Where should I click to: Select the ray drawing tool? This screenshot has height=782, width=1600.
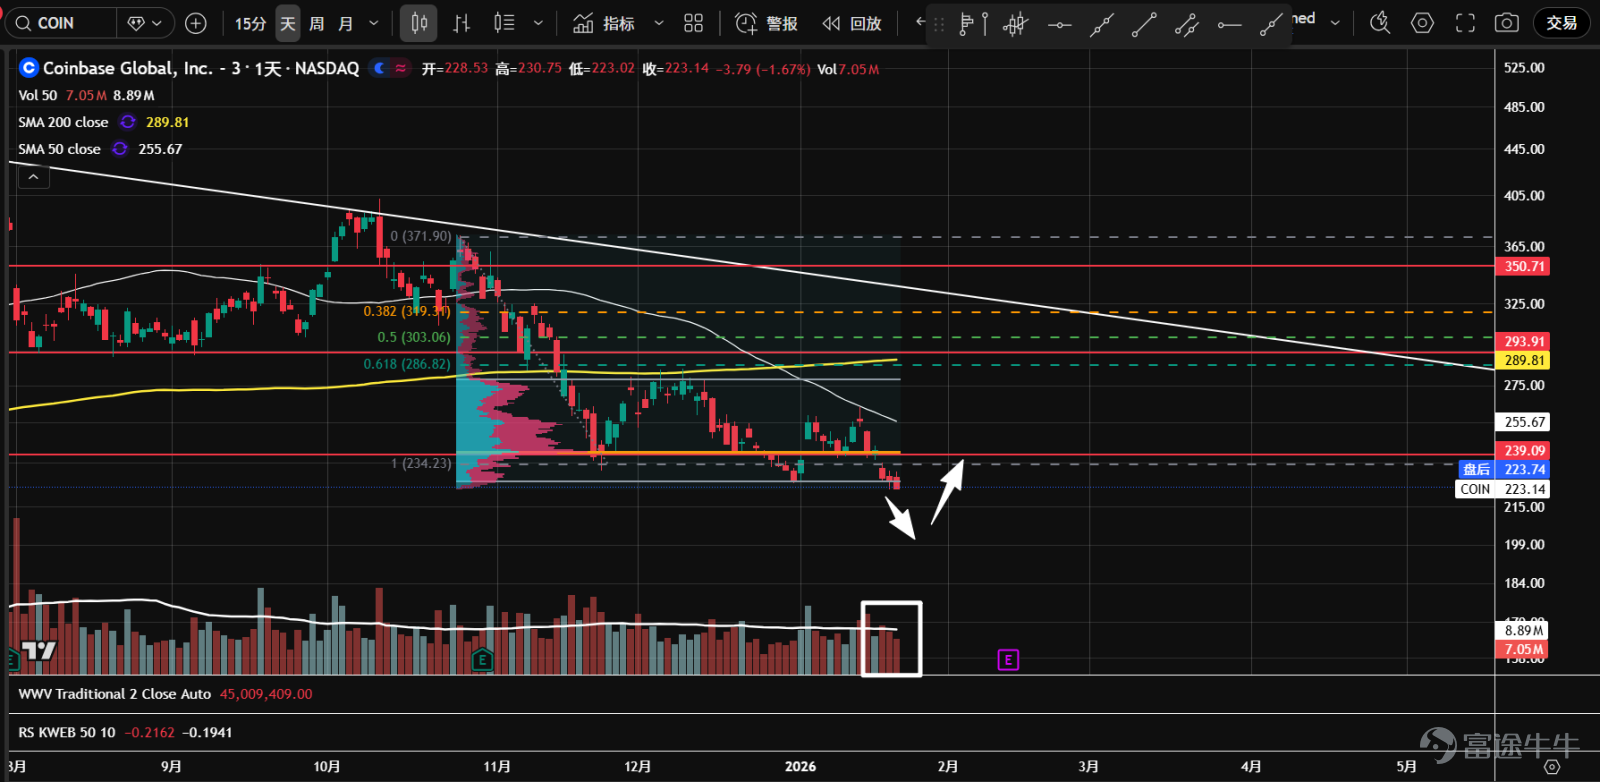click(1270, 24)
